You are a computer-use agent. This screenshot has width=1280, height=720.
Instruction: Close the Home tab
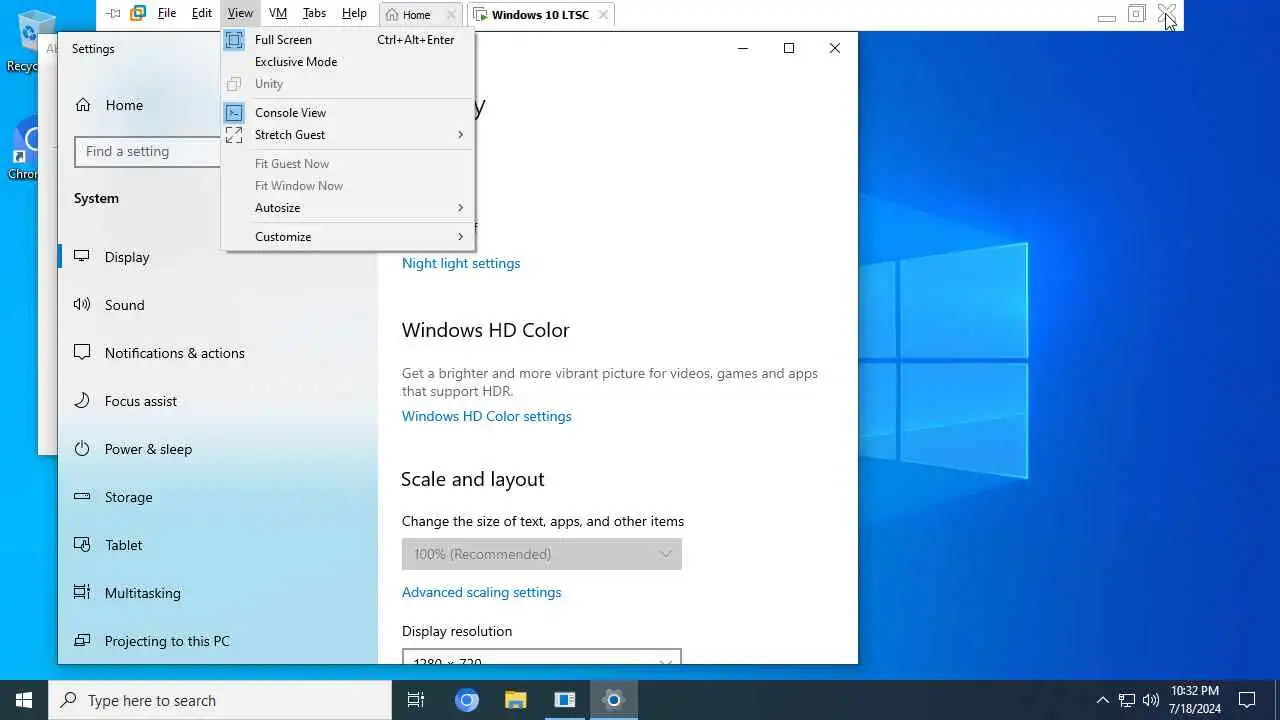tap(451, 15)
